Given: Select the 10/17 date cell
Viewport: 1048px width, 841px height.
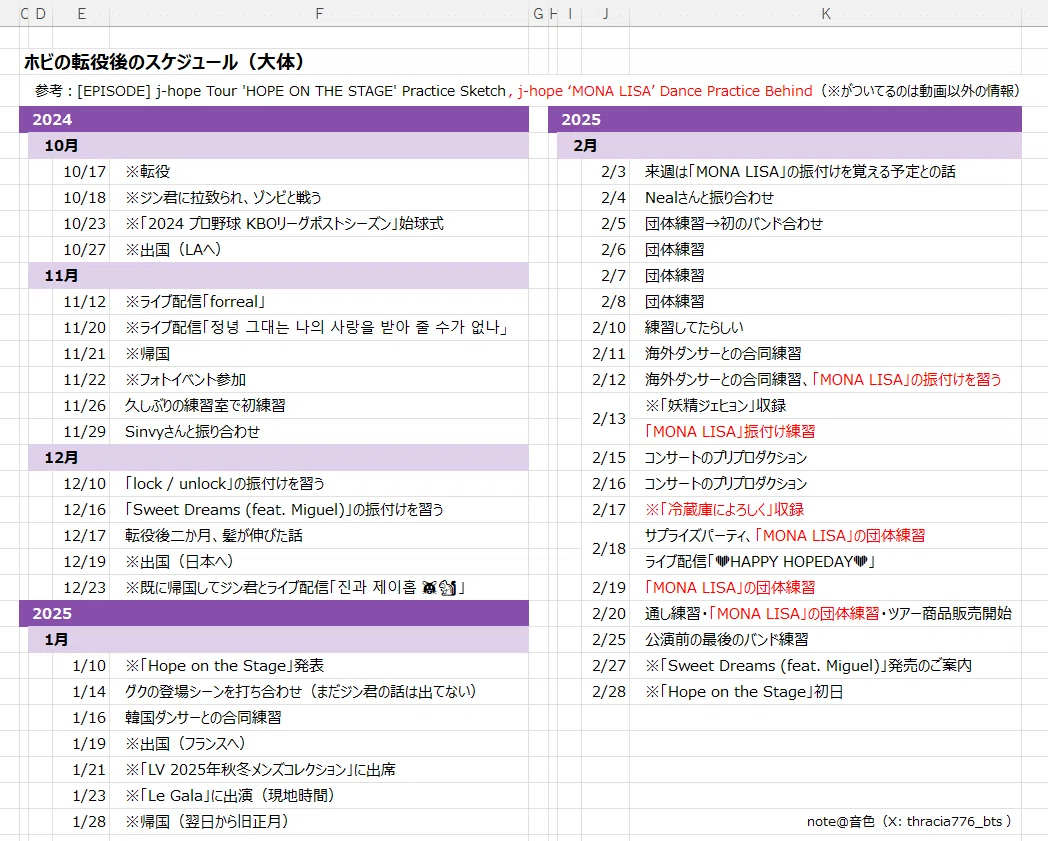Looking at the screenshot, I should (82, 172).
